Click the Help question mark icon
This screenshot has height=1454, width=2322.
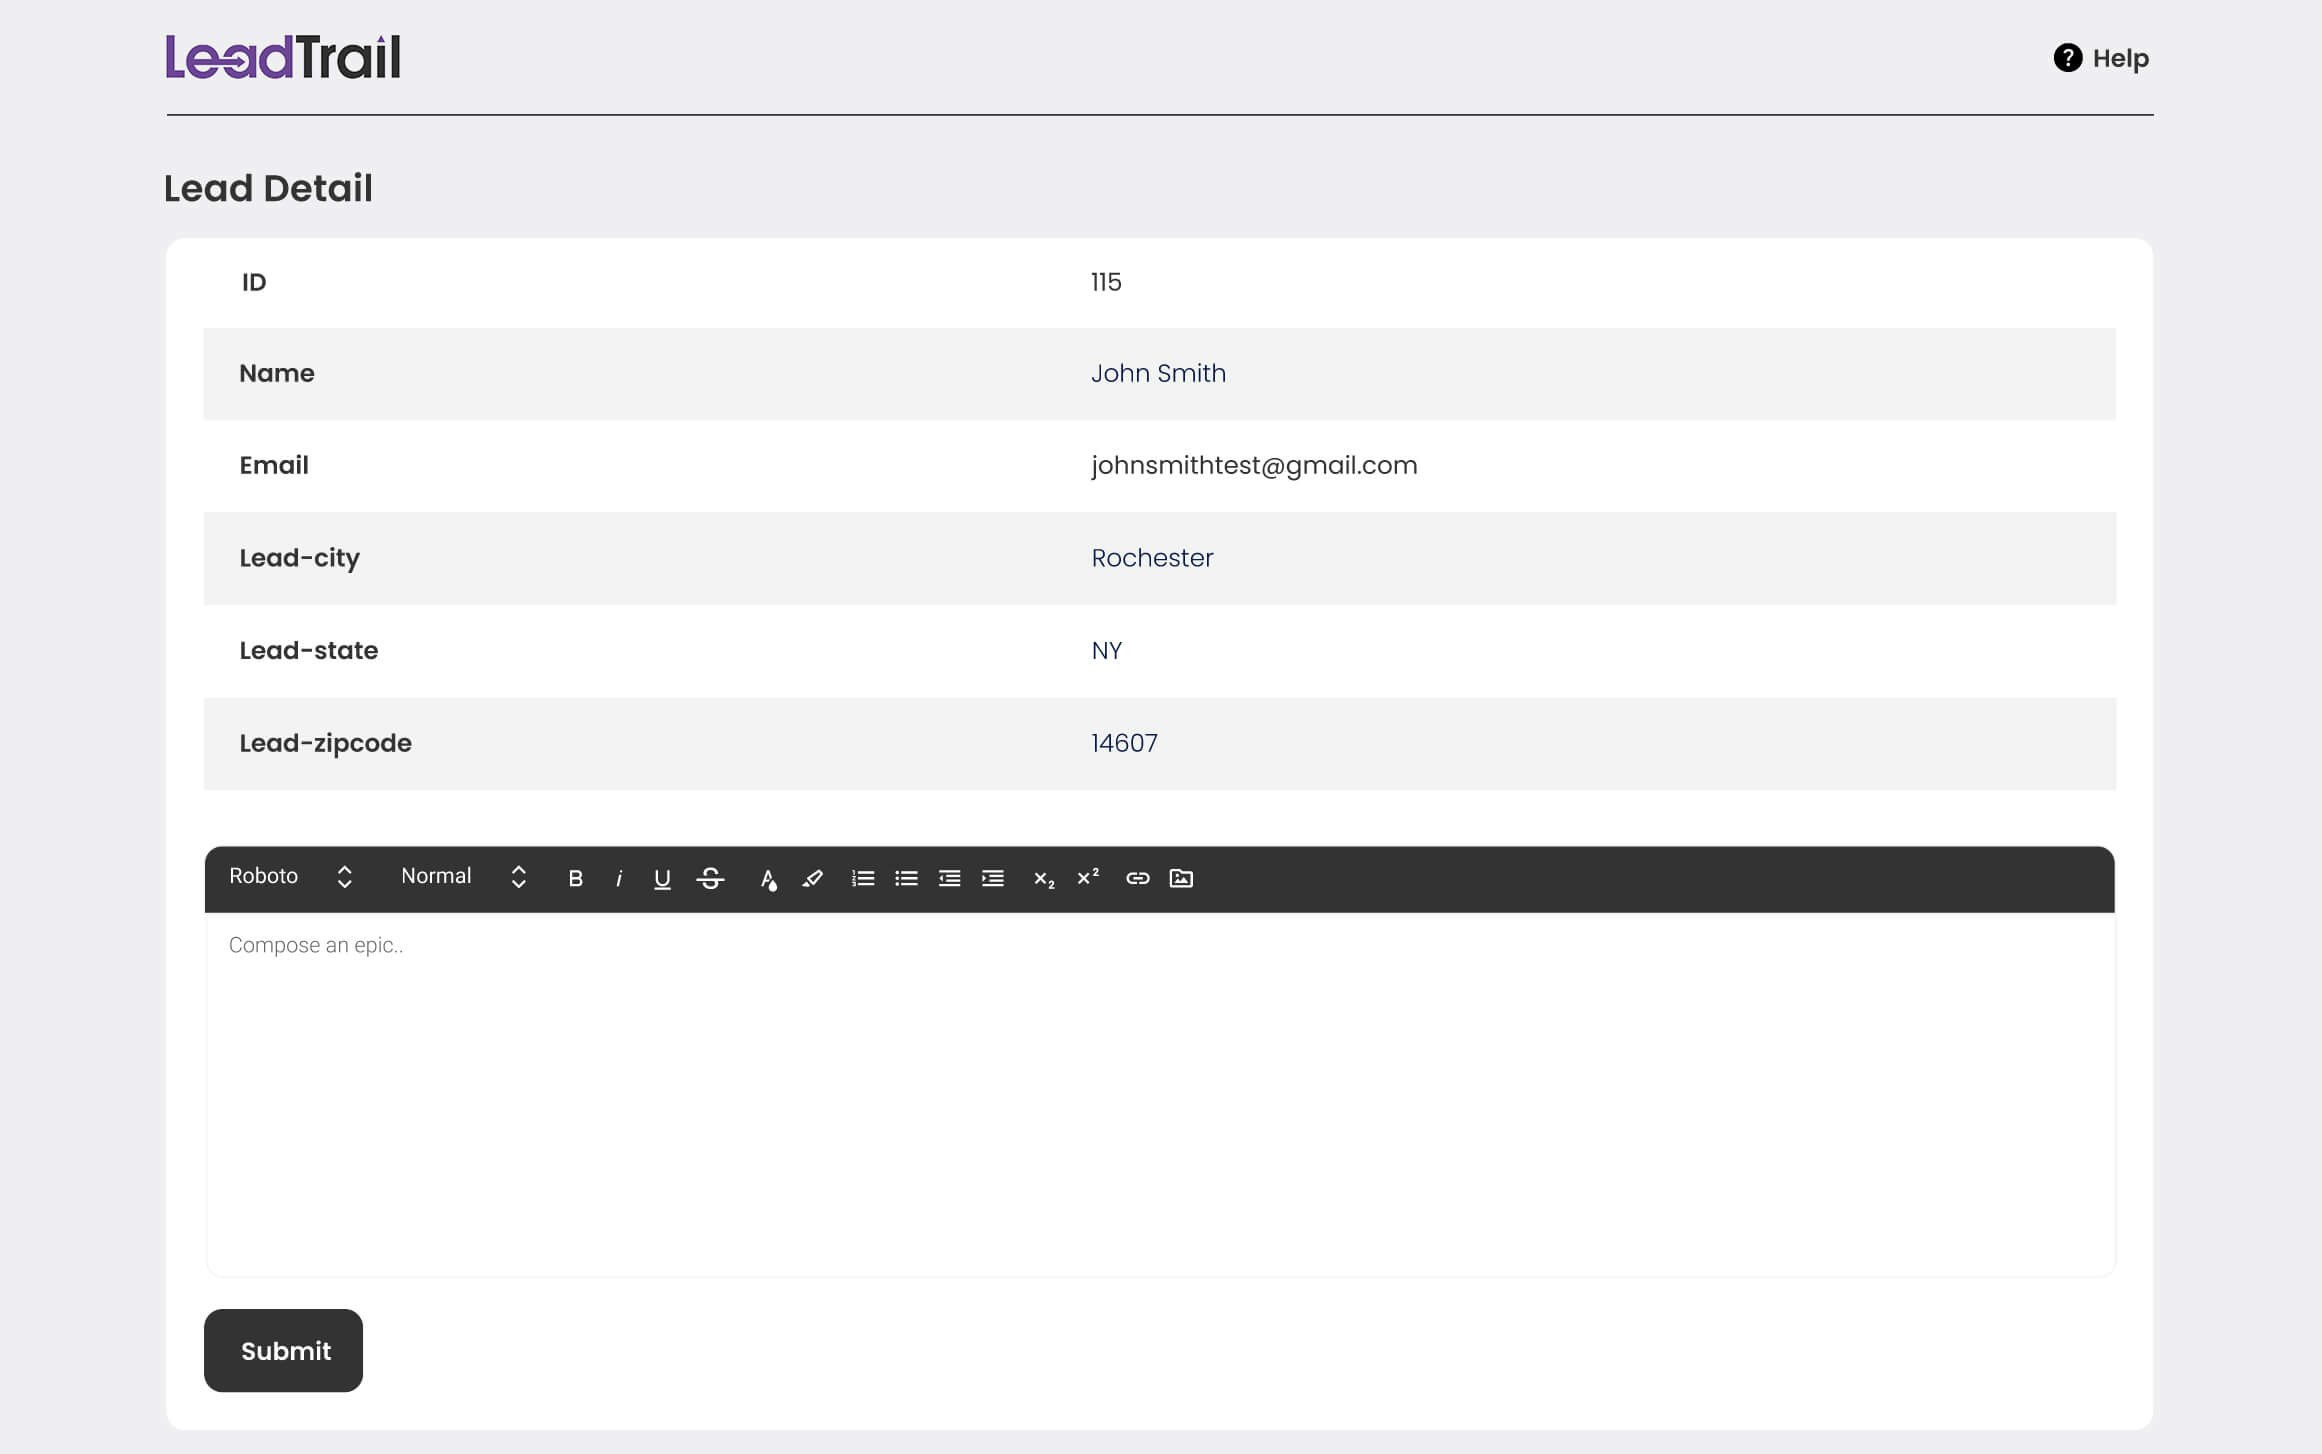(2068, 58)
